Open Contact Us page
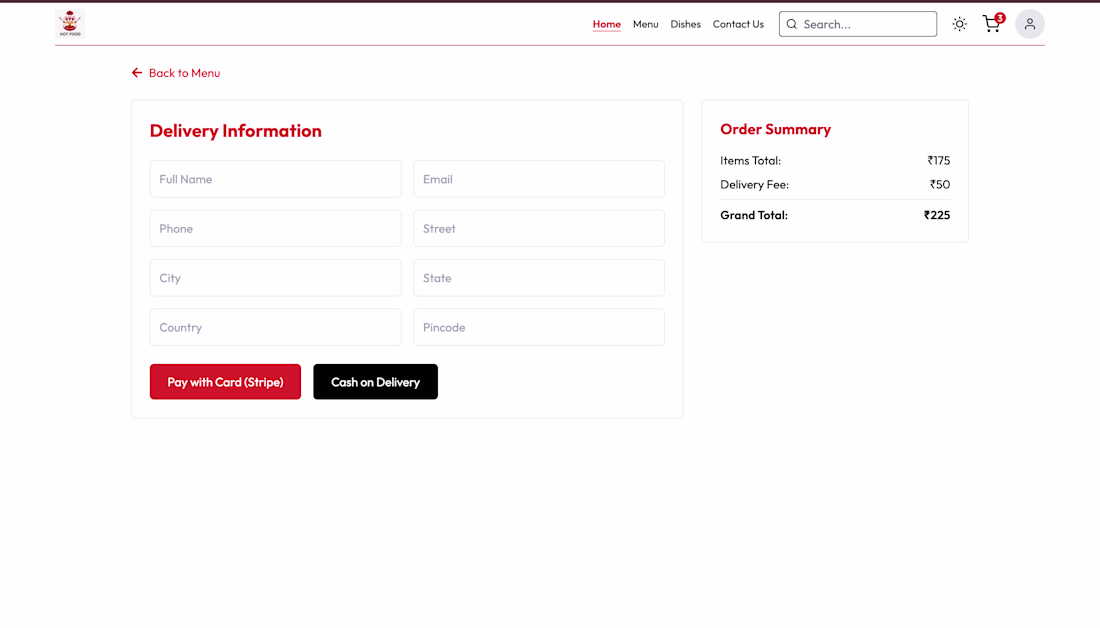Viewport: 1100px width, 628px height. 738,24
